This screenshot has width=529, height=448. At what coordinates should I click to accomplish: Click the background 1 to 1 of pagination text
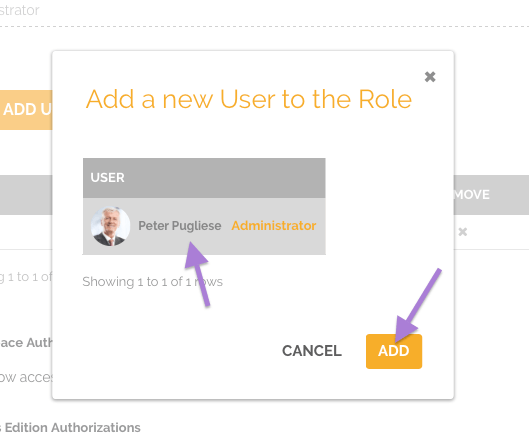click(x=26, y=277)
